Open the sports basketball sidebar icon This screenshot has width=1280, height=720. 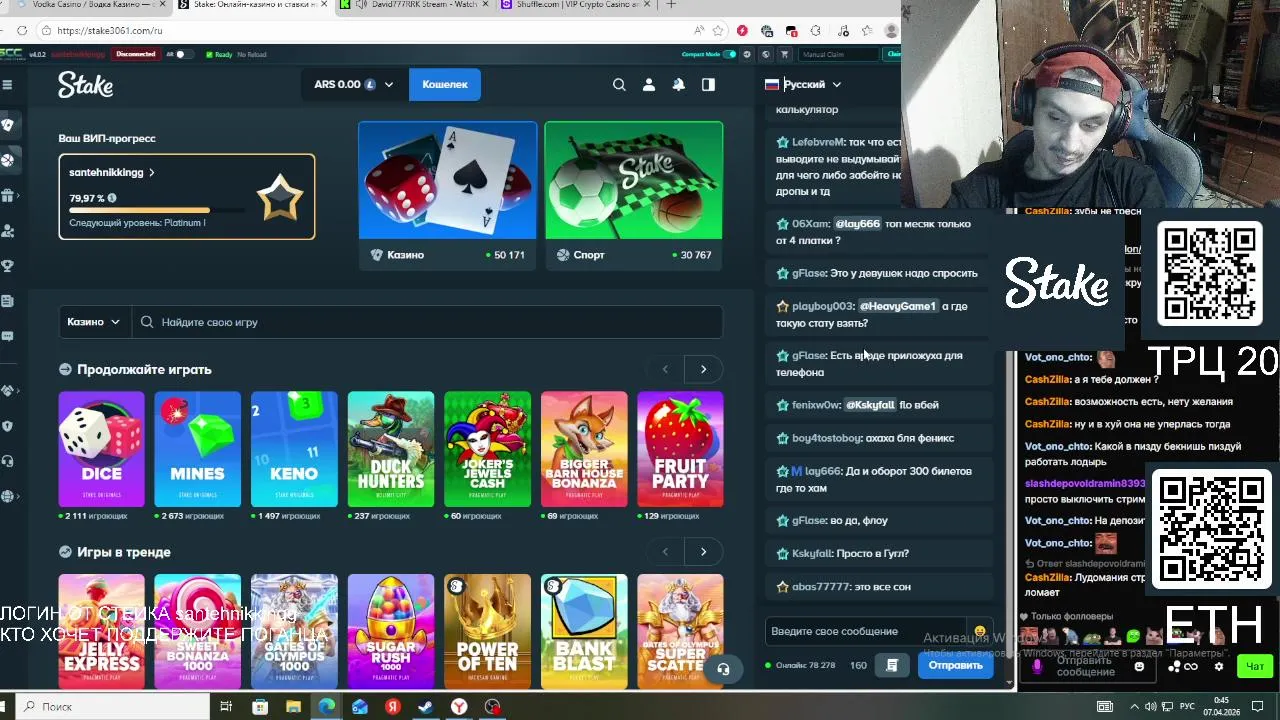pyautogui.click(x=8, y=160)
